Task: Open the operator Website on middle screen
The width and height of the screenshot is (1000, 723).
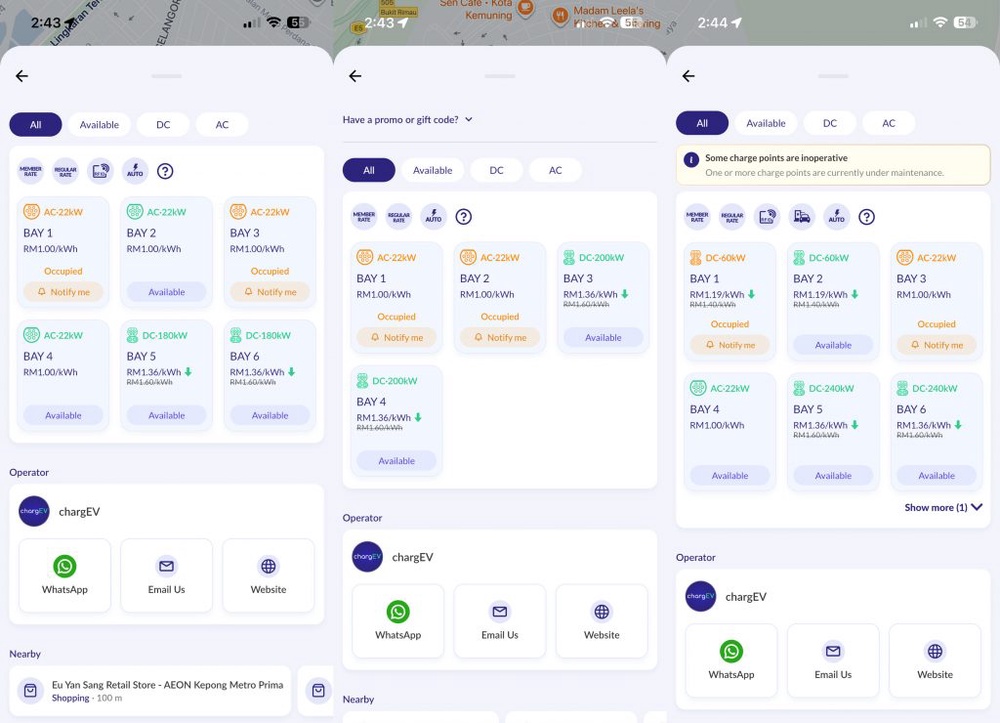Action: 601,621
